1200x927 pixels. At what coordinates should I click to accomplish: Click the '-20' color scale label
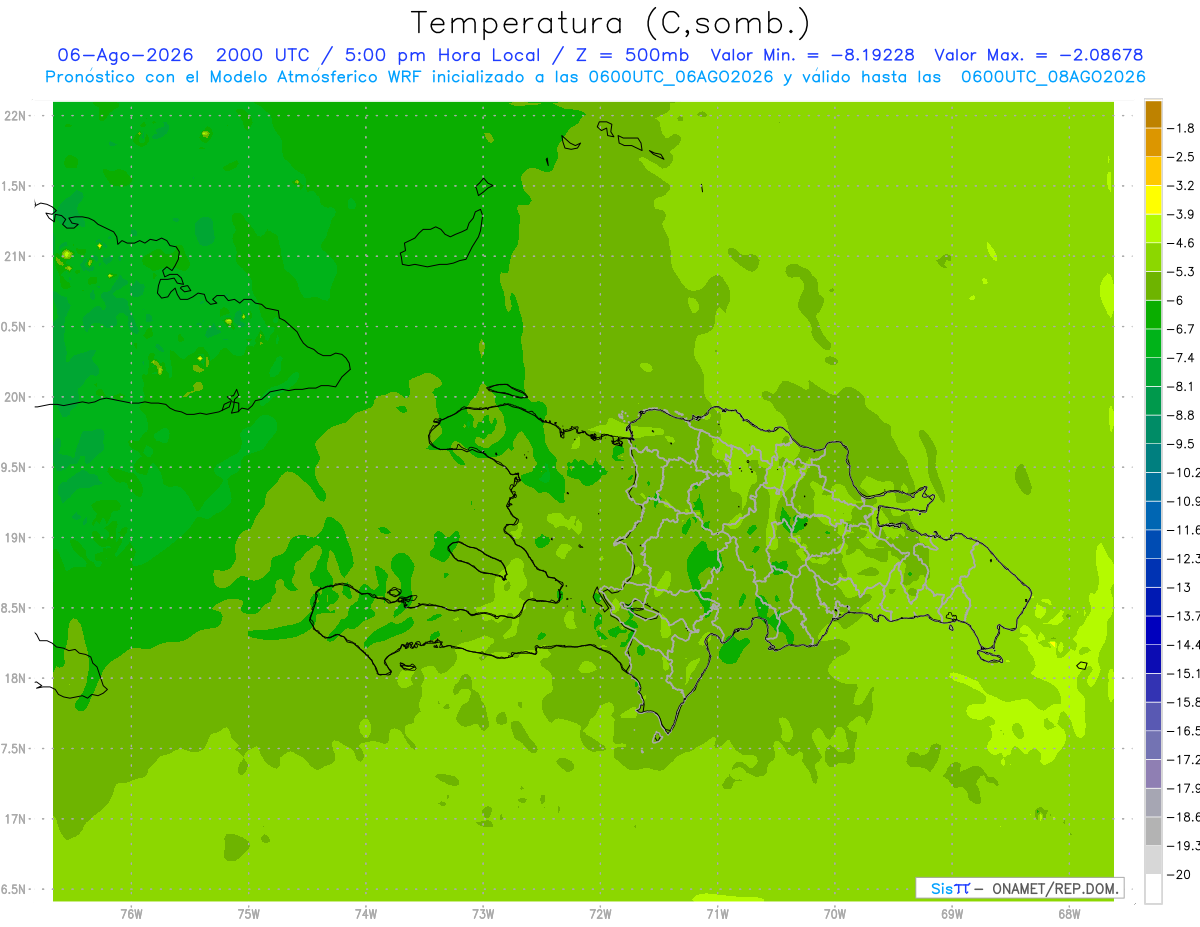(x=1179, y=875)
